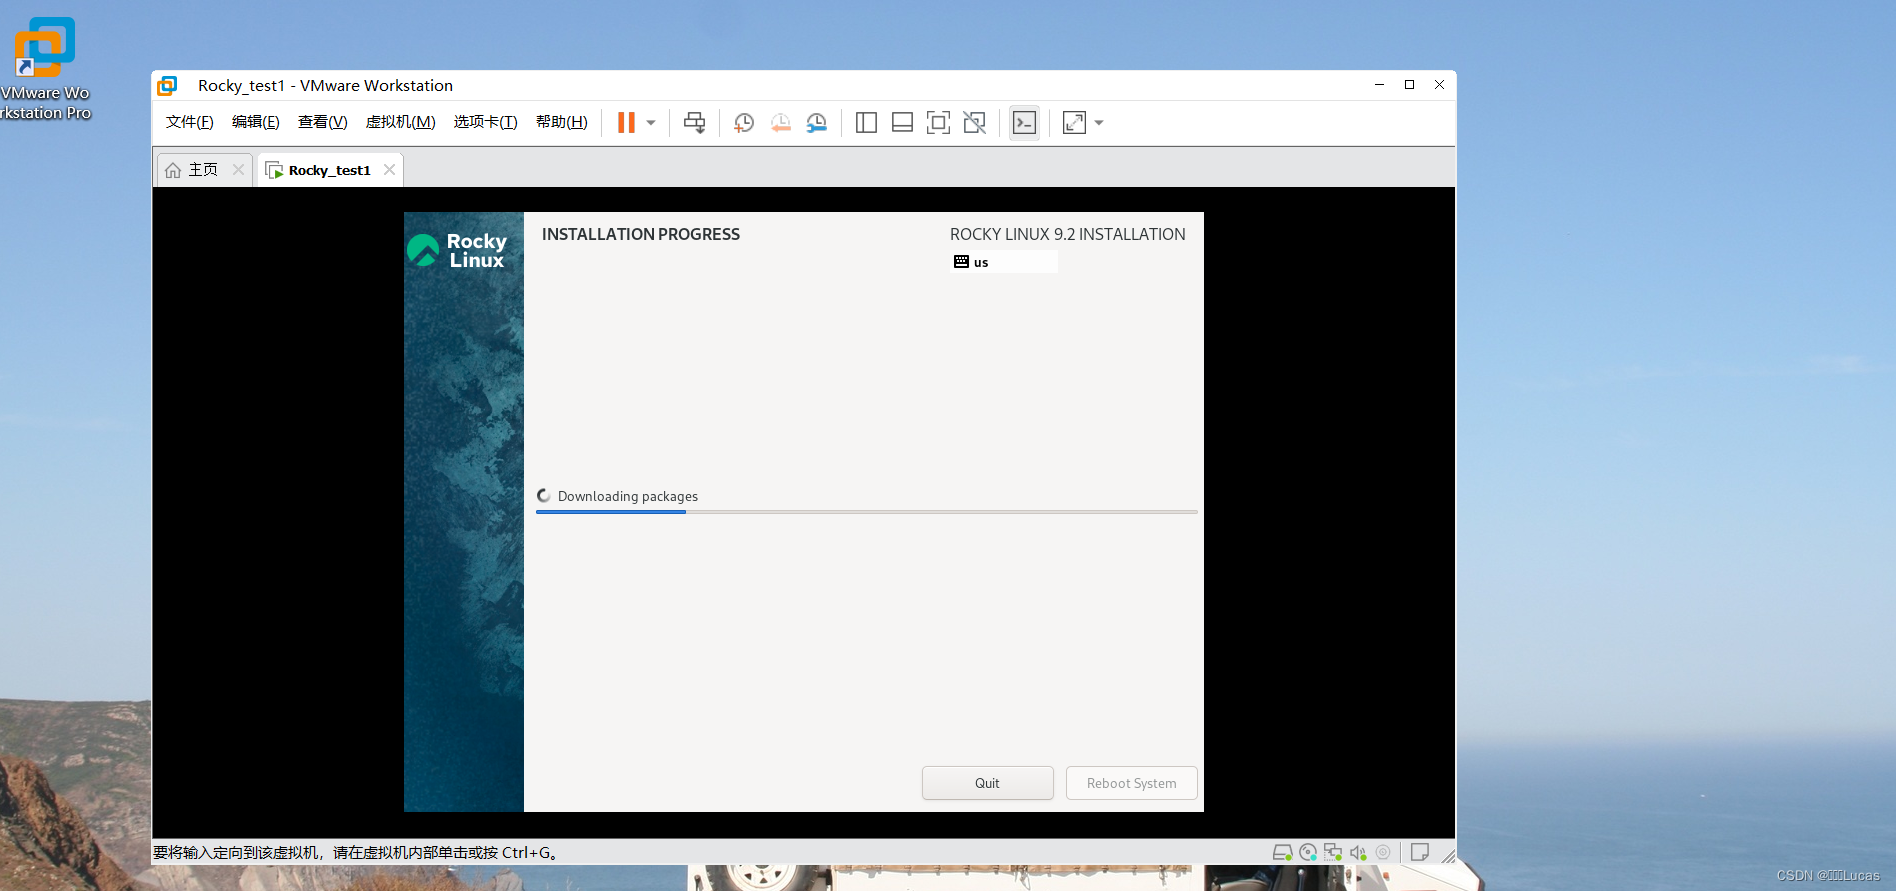Click the INSTALLATION PROGRESS heading
Image resolution: width=1896 pixels, height=891 pixels.
tap(641, 234)
